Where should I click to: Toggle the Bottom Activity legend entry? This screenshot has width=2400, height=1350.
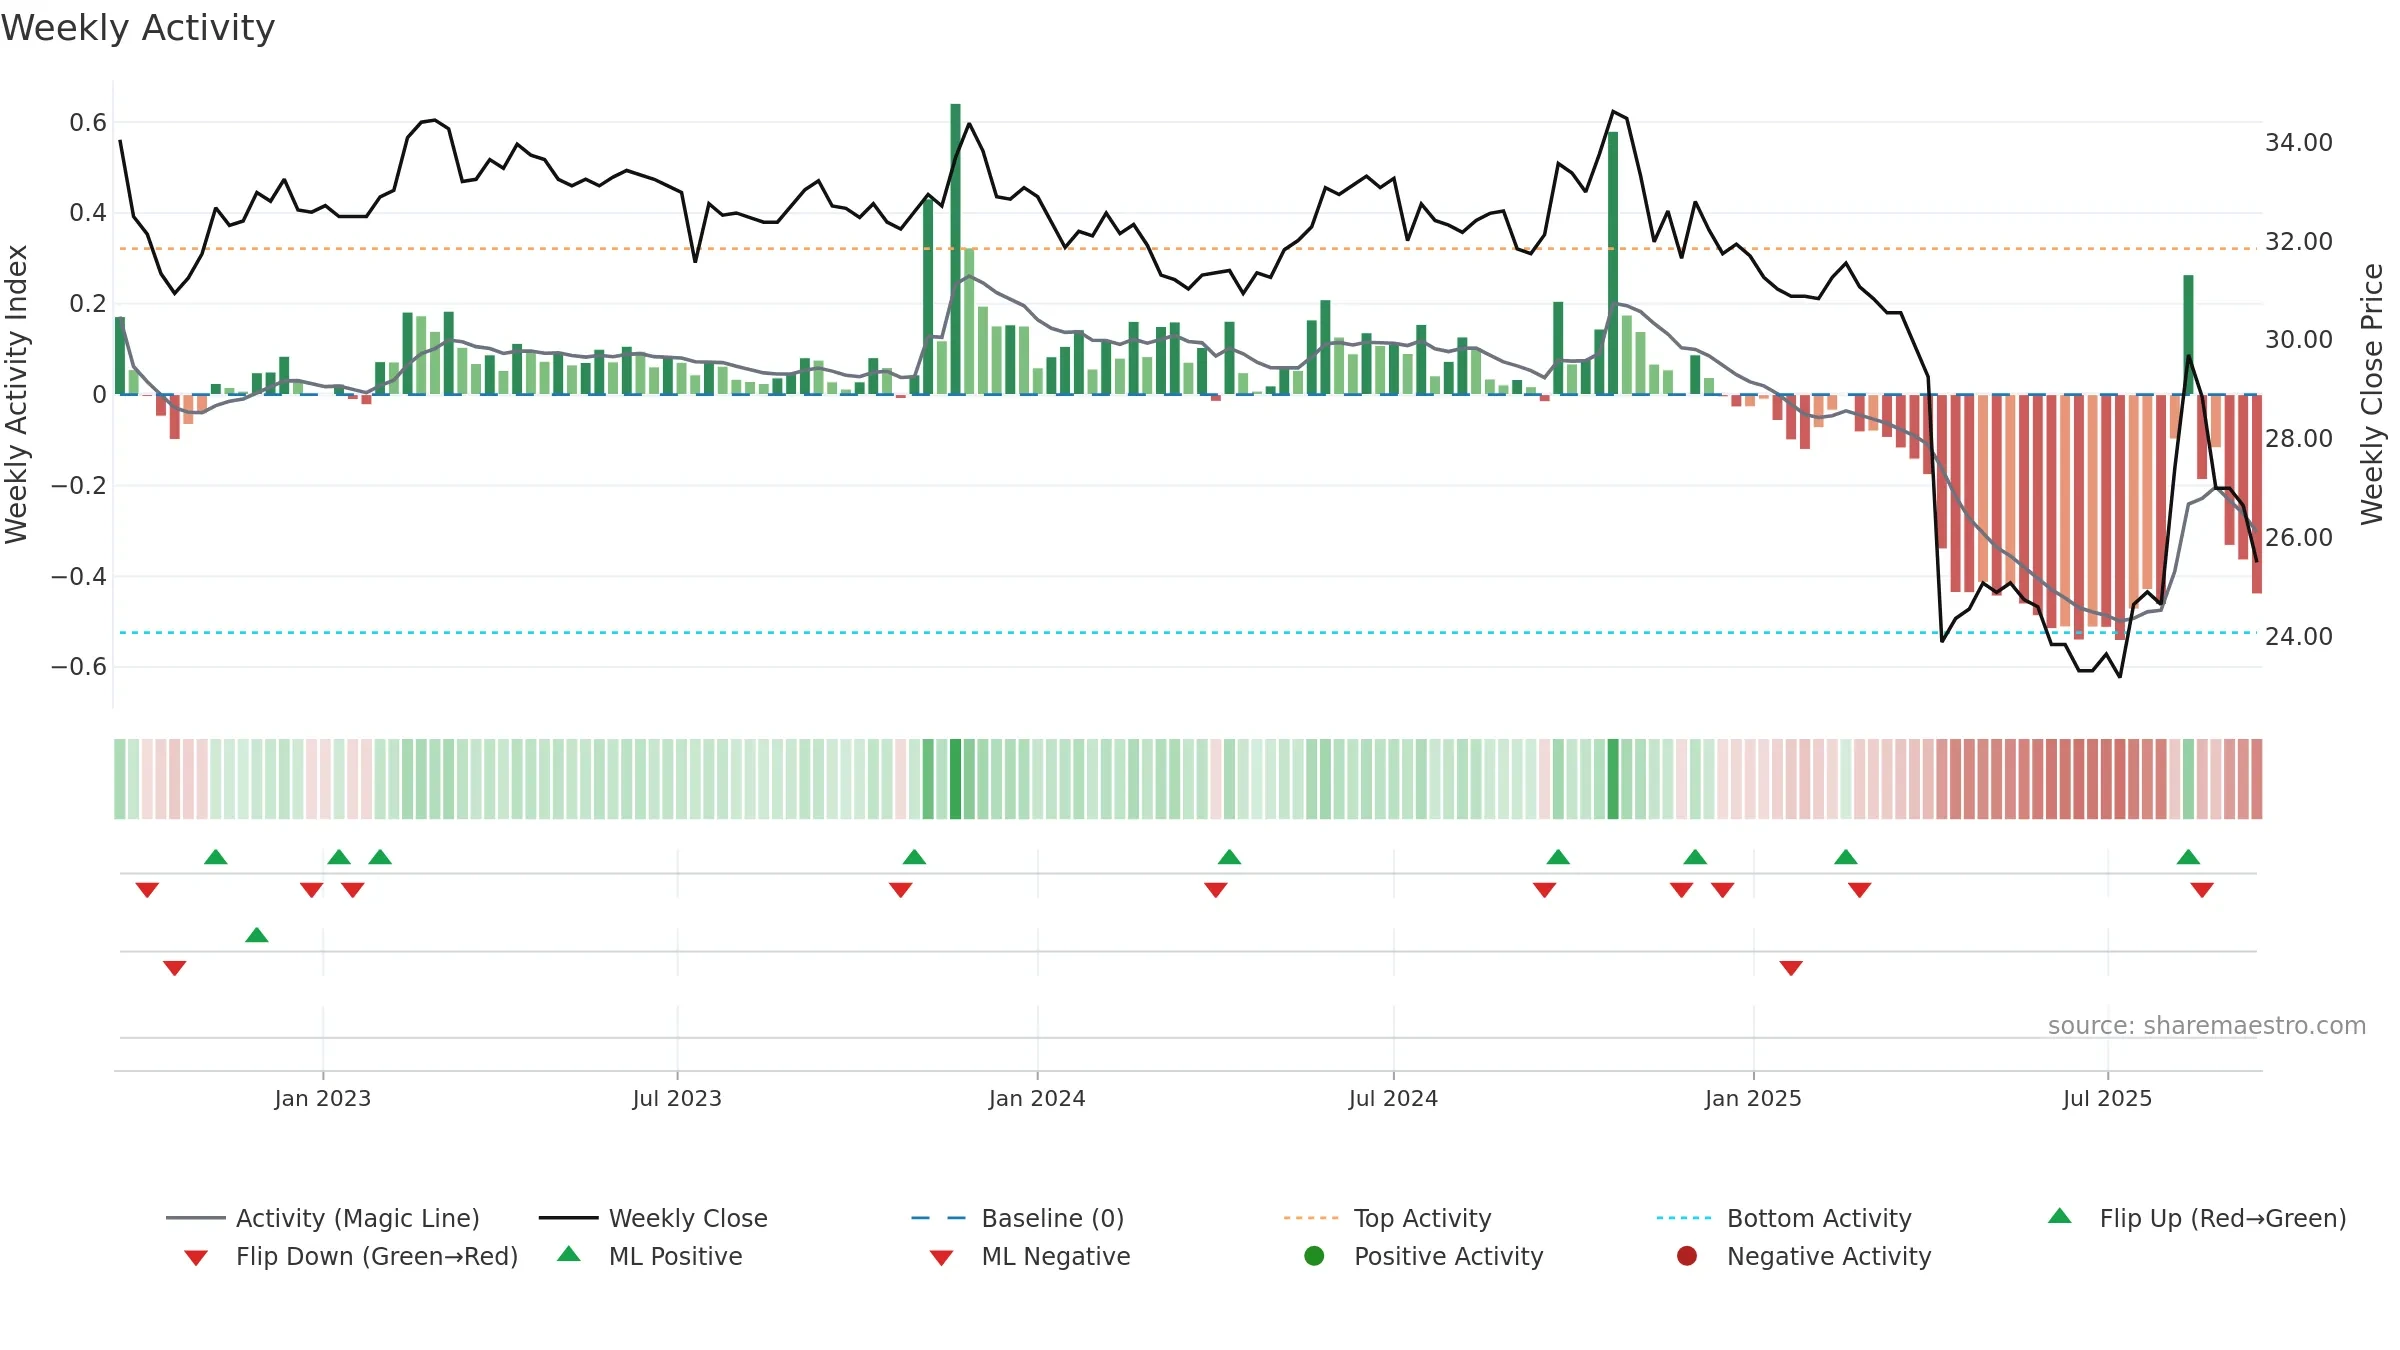[1784, 1218]
